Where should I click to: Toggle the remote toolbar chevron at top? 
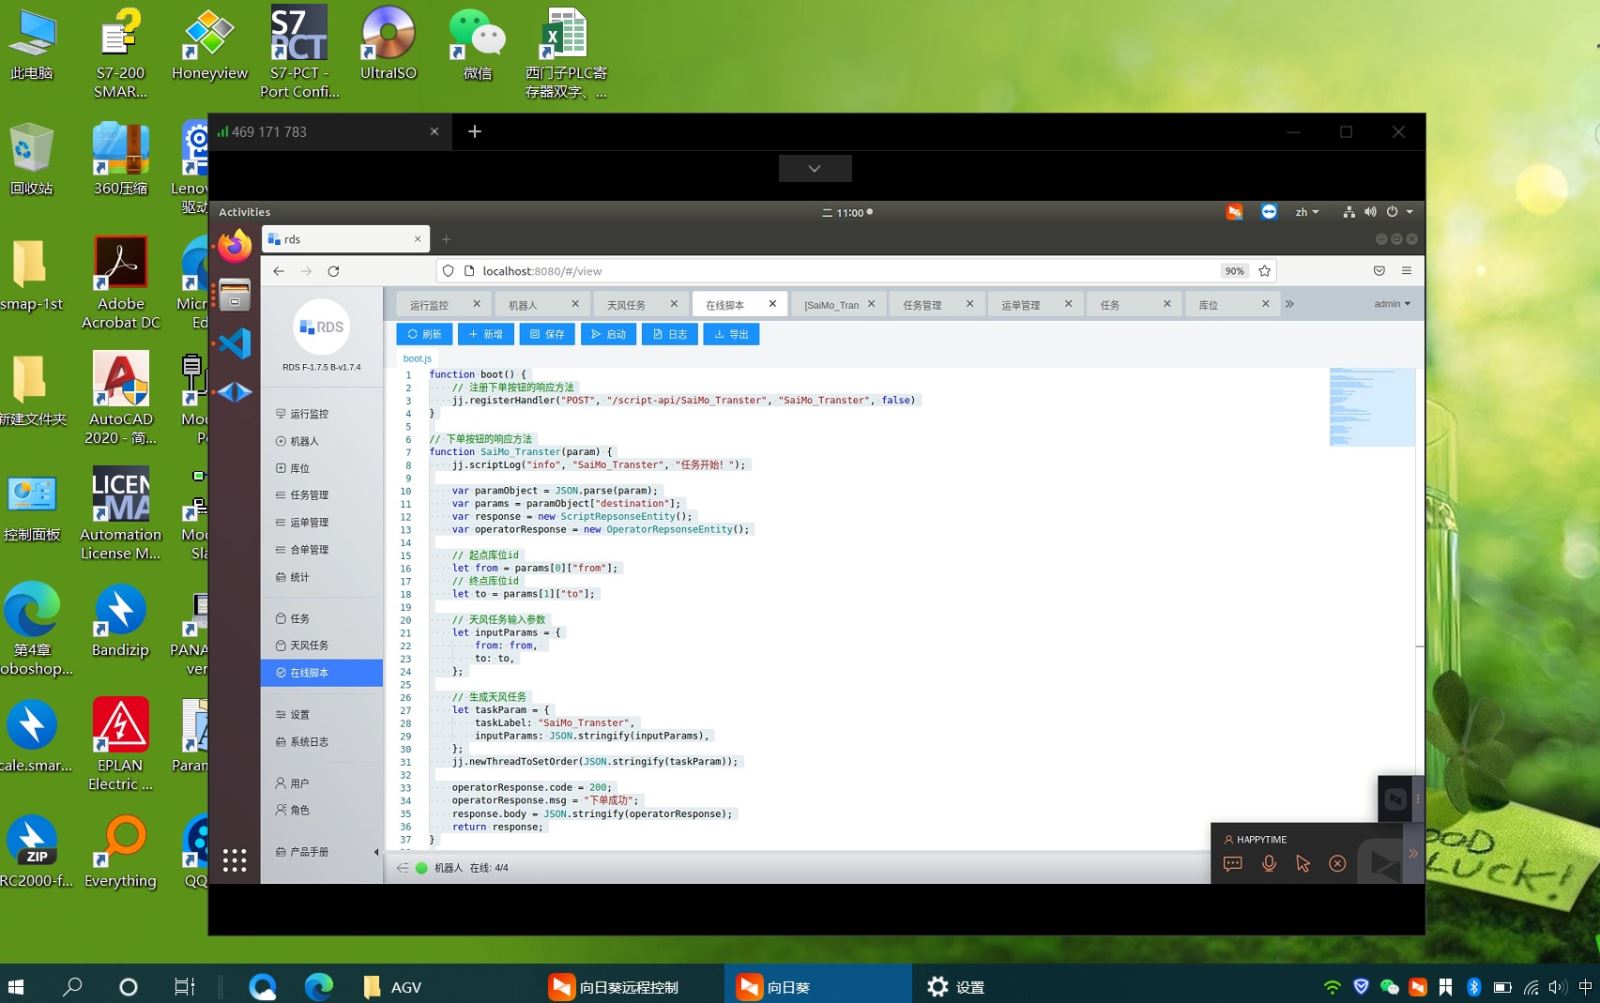pos(815,168)
